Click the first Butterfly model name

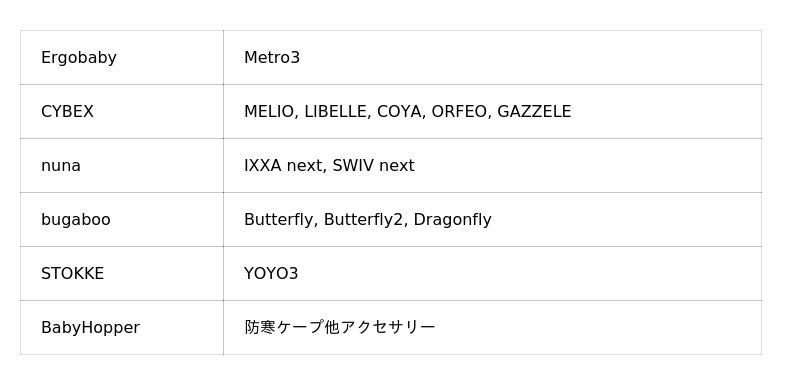coord(280,220)
